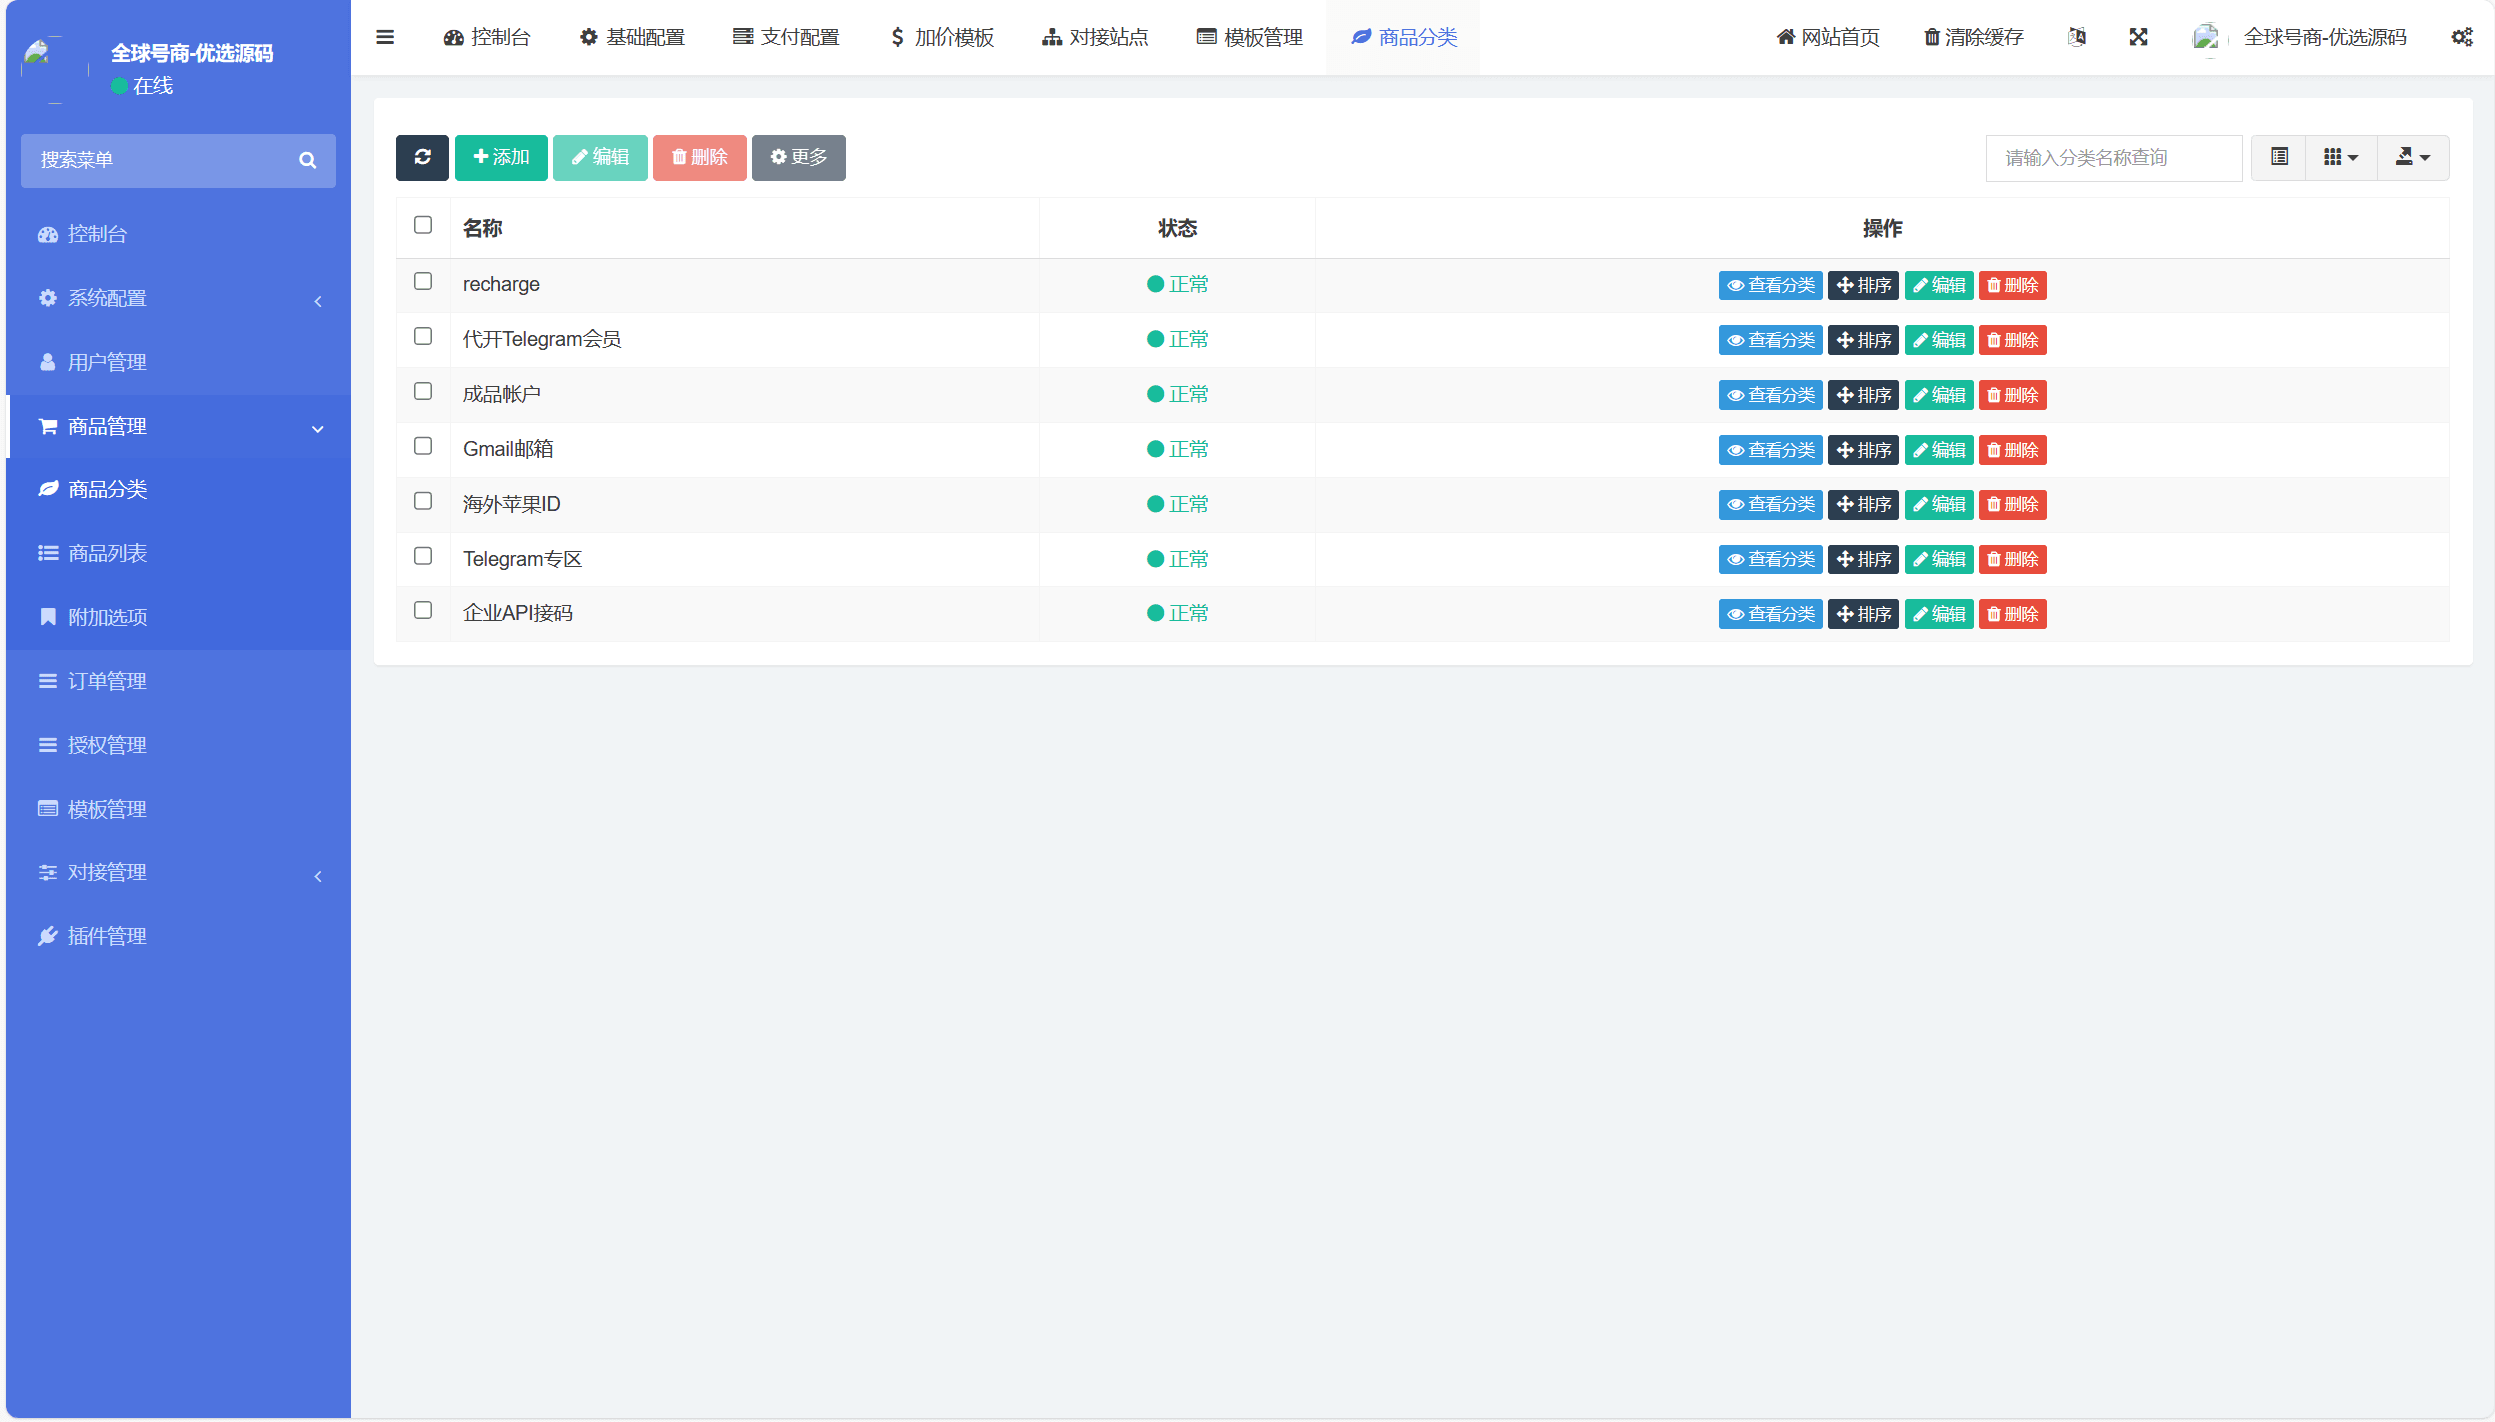This screenshot has width=2495, height=1422.
Task: Open 订单管理 in the sidebar
Action: (x=107, y=681)
